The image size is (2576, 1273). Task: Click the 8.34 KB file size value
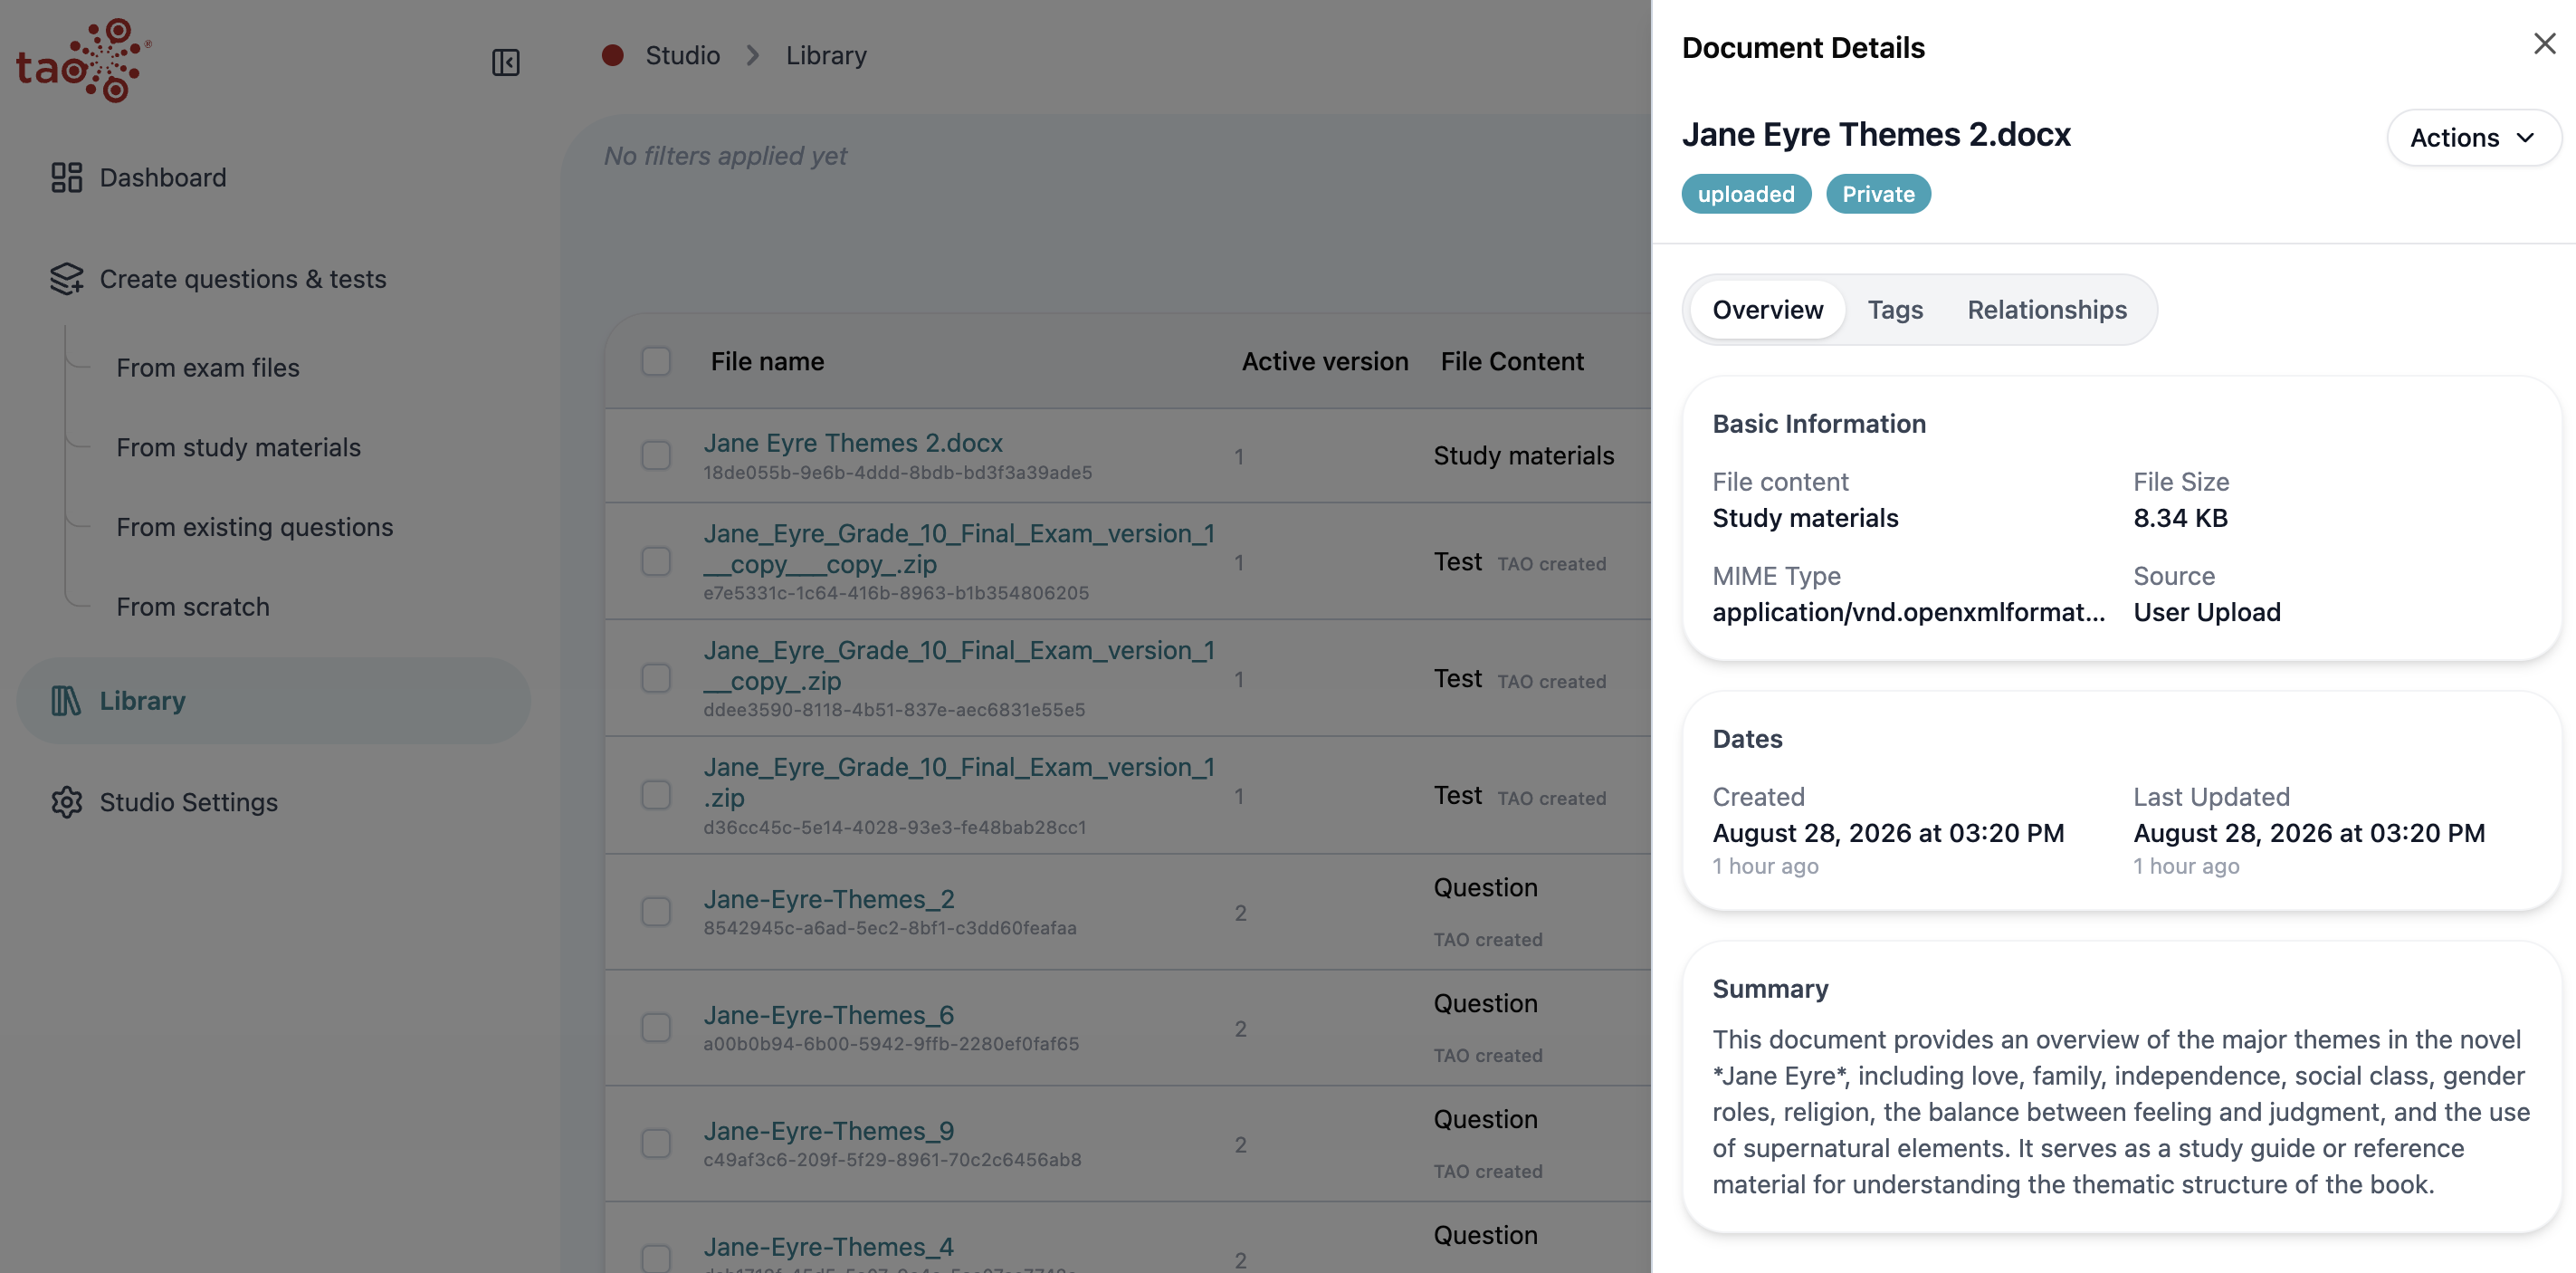coord(2180,518)
